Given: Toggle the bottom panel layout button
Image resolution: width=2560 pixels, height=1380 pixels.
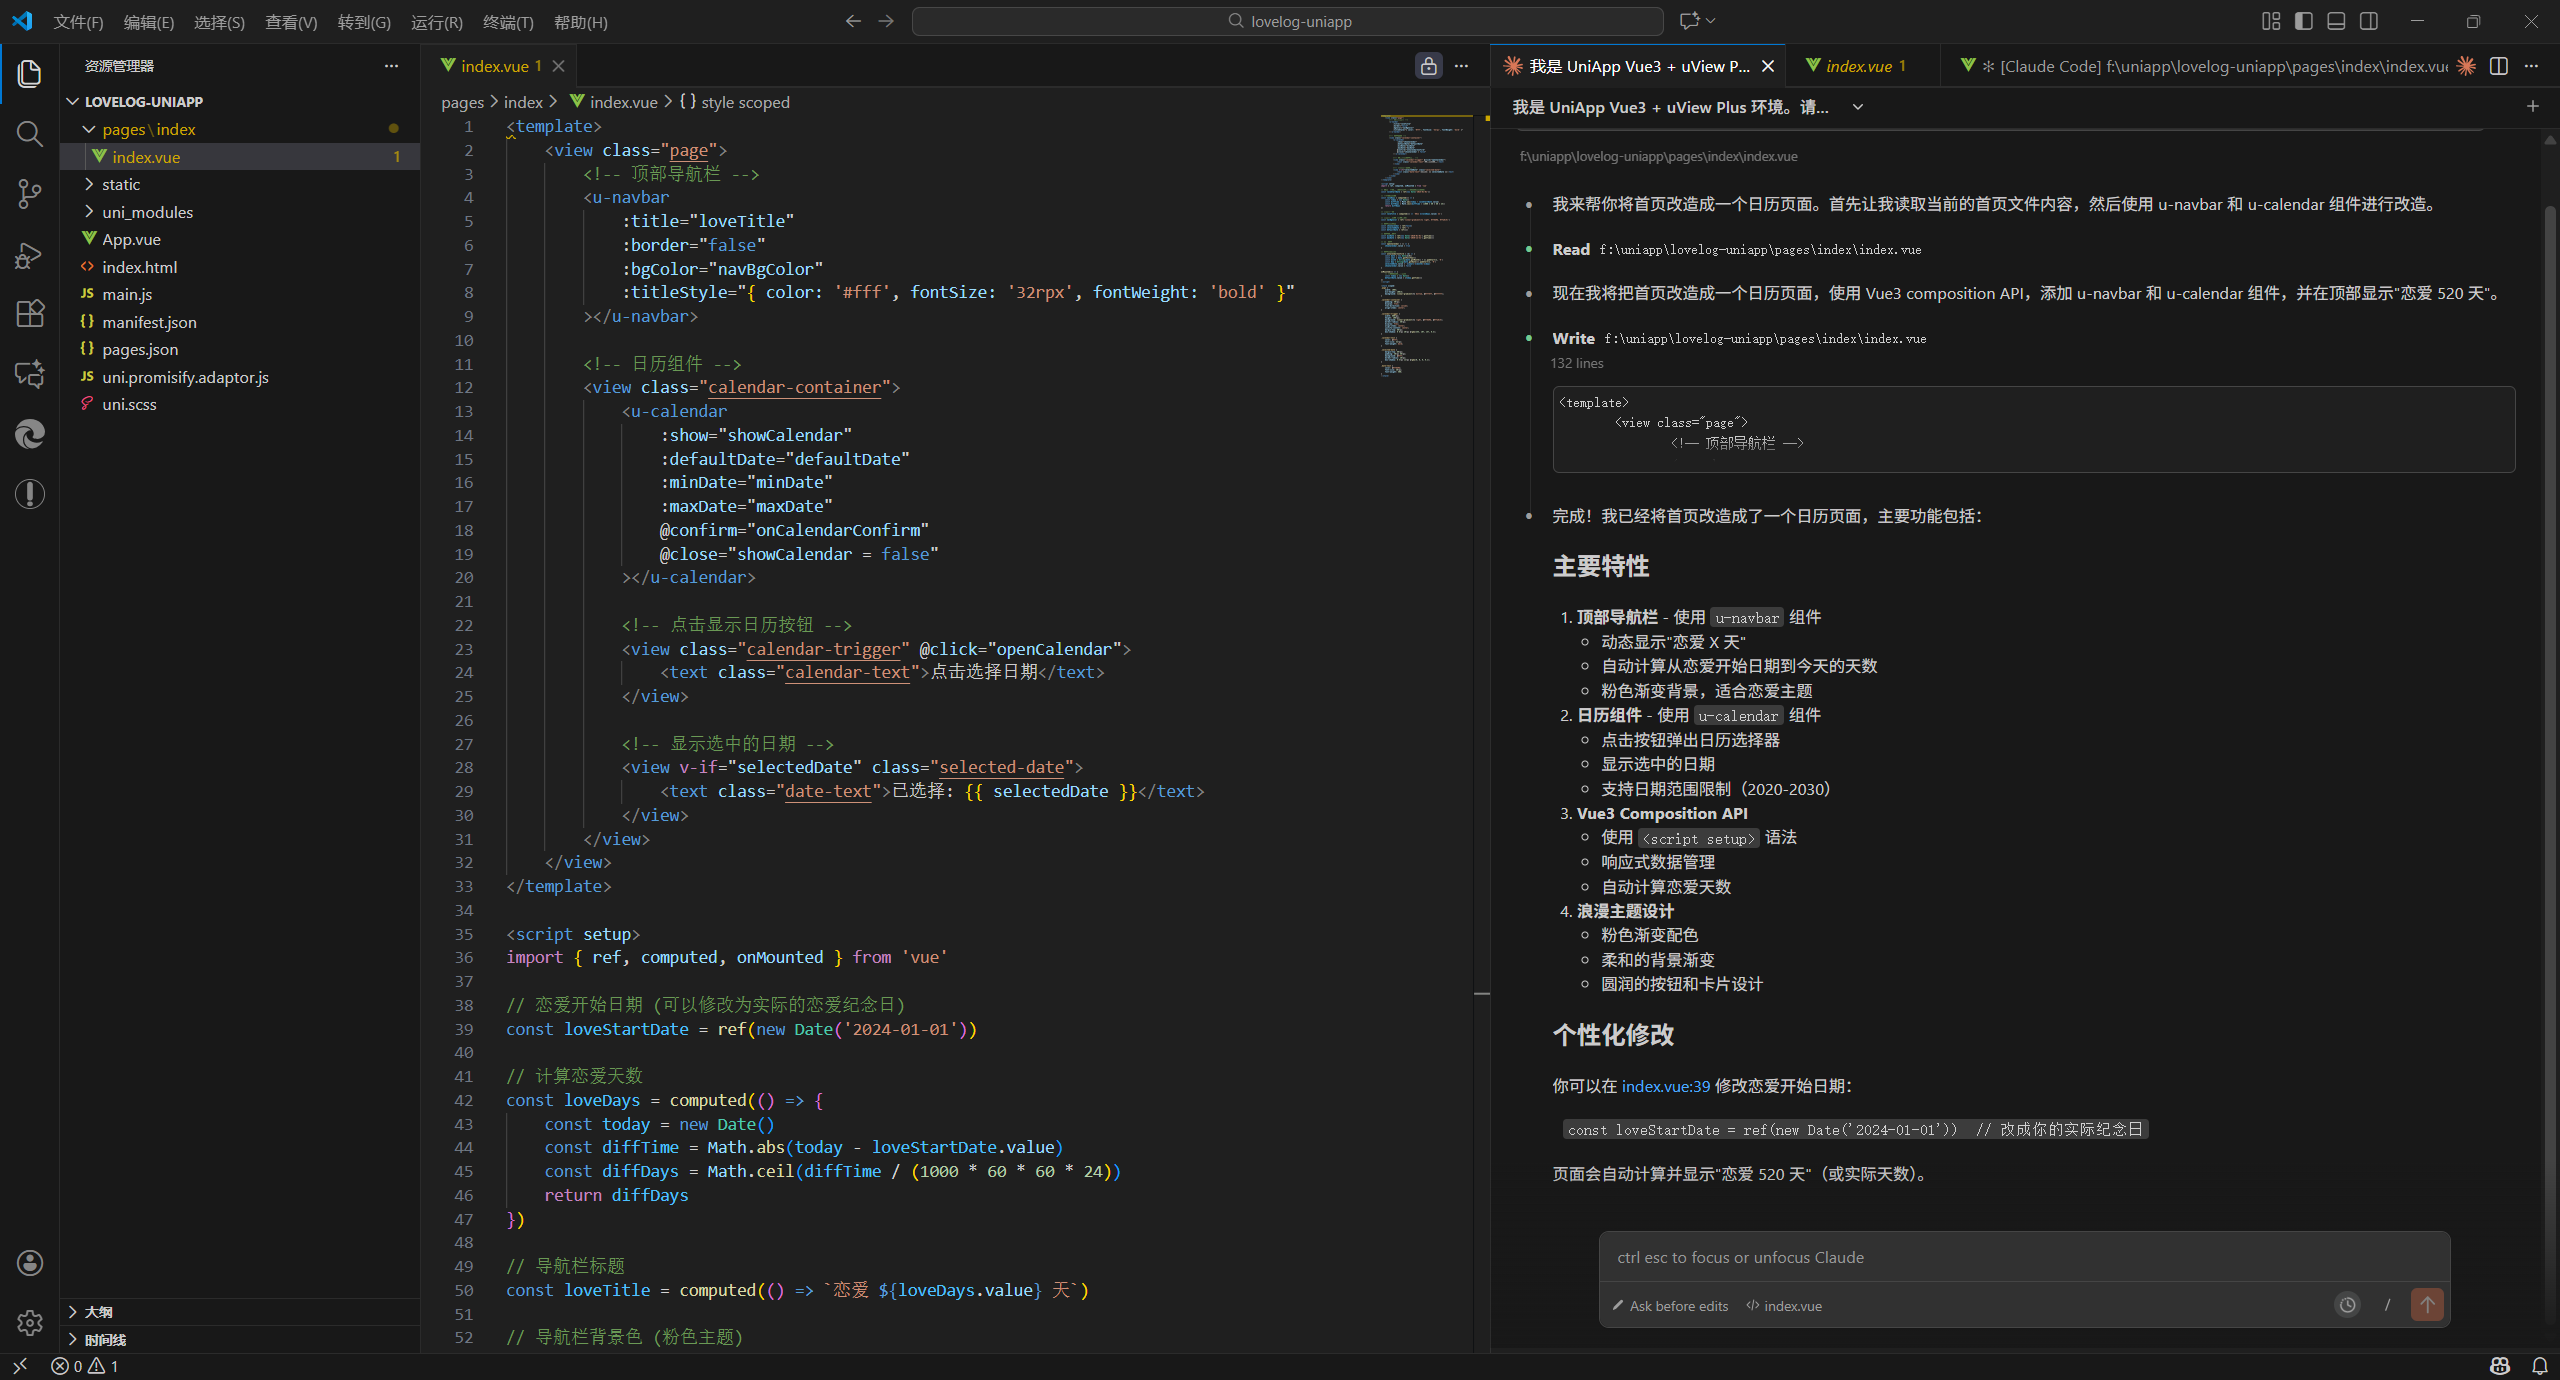Looking at the screenshot, I should pyautogui.click(x=2336, y=21).
